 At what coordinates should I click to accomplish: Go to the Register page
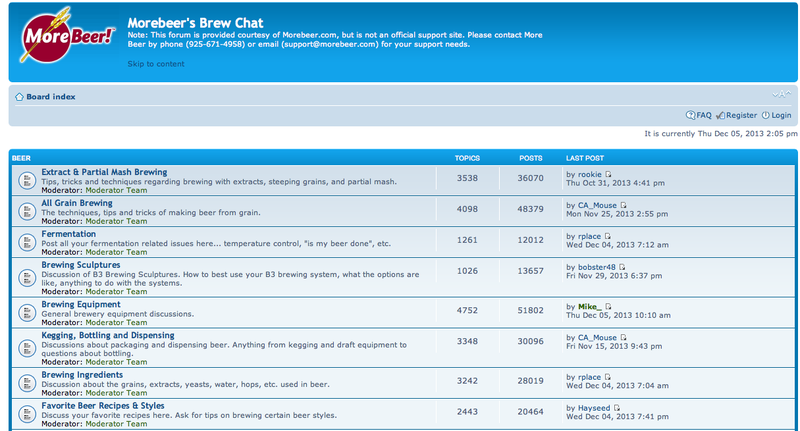tap(741, 115)
